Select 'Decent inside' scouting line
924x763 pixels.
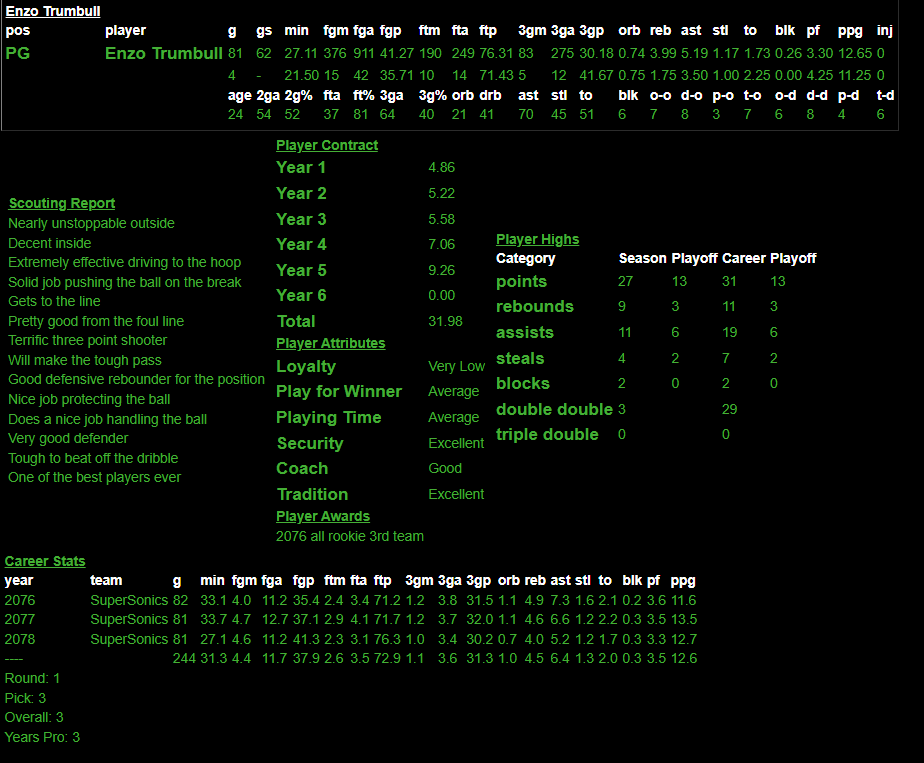click(50, 243)
